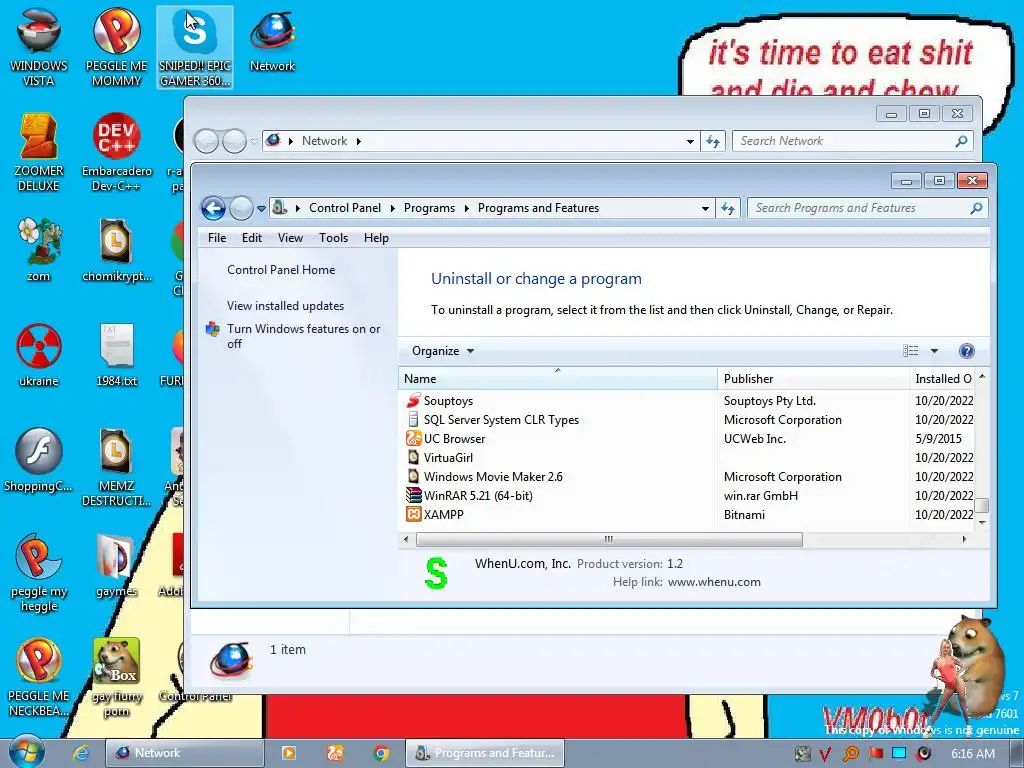Open the View menu
Image resolution: width=1024 pixels, height=768 pixels.
[x=290, y=238]
